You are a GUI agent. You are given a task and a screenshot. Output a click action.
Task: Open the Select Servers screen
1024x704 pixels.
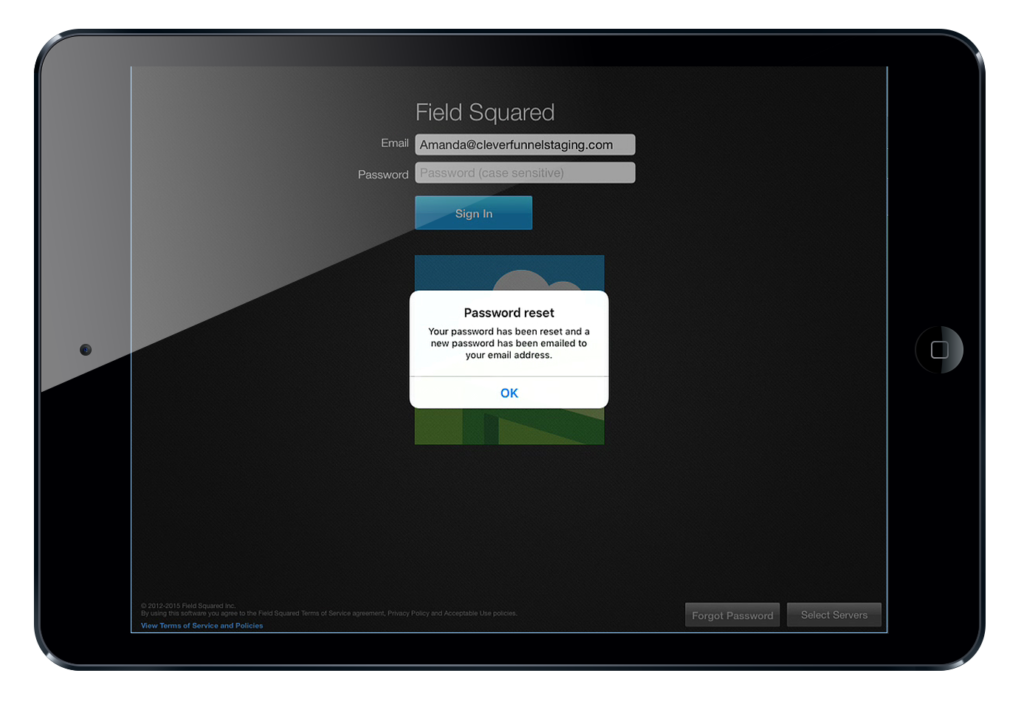pos(834,614)
